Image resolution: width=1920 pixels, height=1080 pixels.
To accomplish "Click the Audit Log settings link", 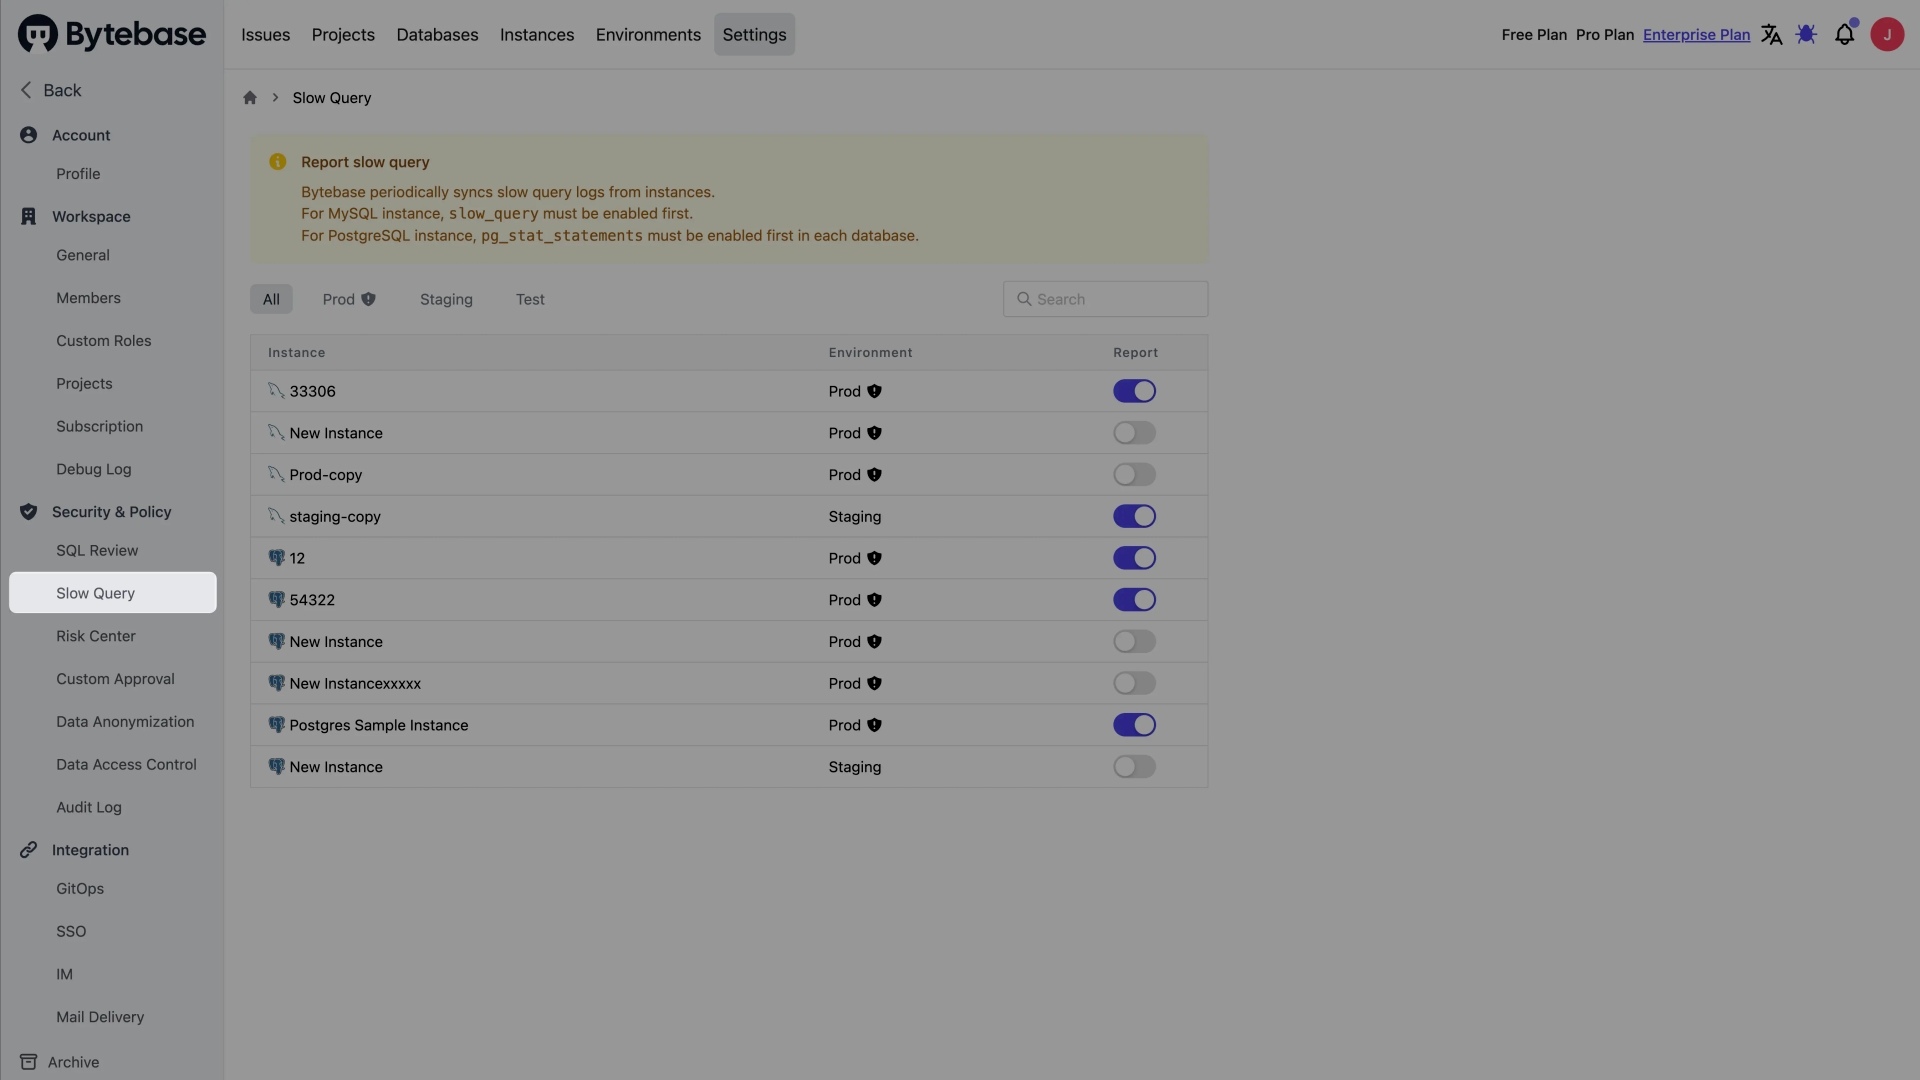I will coord(88,807).
